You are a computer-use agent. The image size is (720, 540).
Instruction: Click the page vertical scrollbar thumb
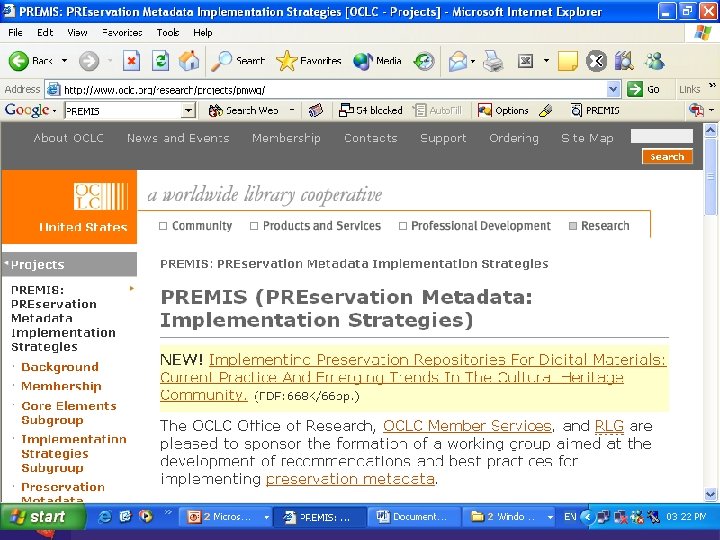coord(710,176)
